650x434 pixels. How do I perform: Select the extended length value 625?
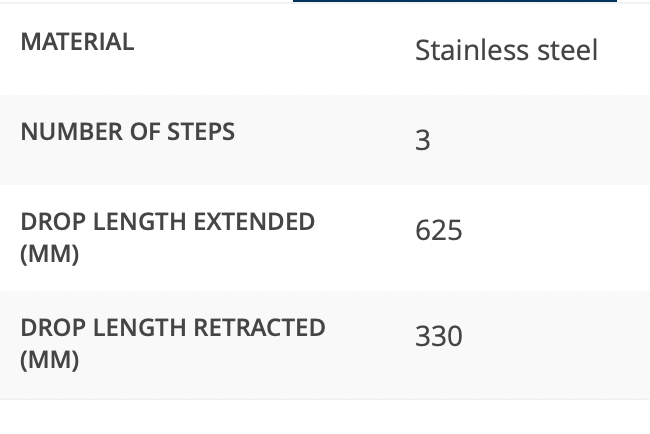[x=439, y=231]
